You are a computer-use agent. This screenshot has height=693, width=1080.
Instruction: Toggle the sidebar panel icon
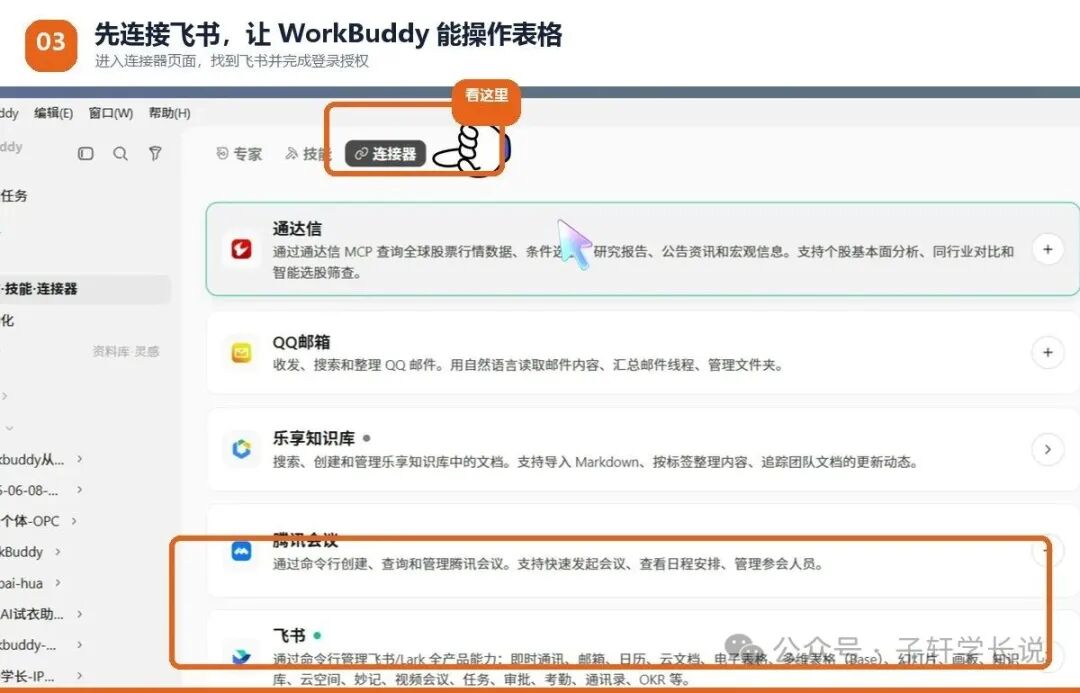[85, 154]
